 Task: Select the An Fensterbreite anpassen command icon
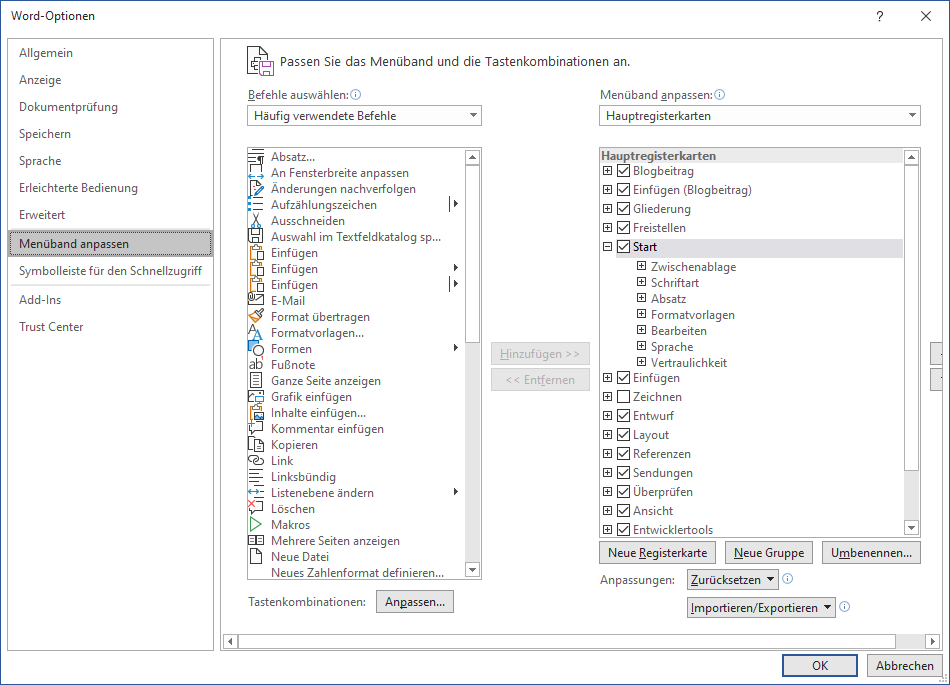[x=256, y=173]
